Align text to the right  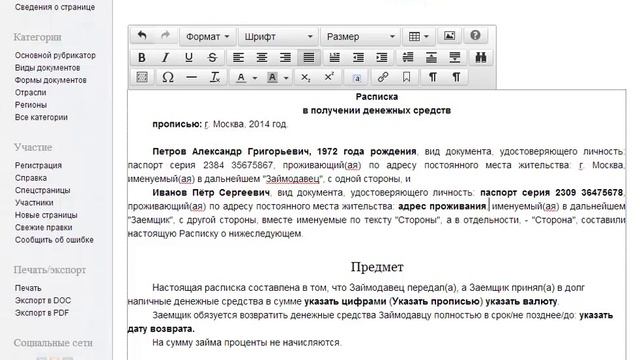coord(285,58)
